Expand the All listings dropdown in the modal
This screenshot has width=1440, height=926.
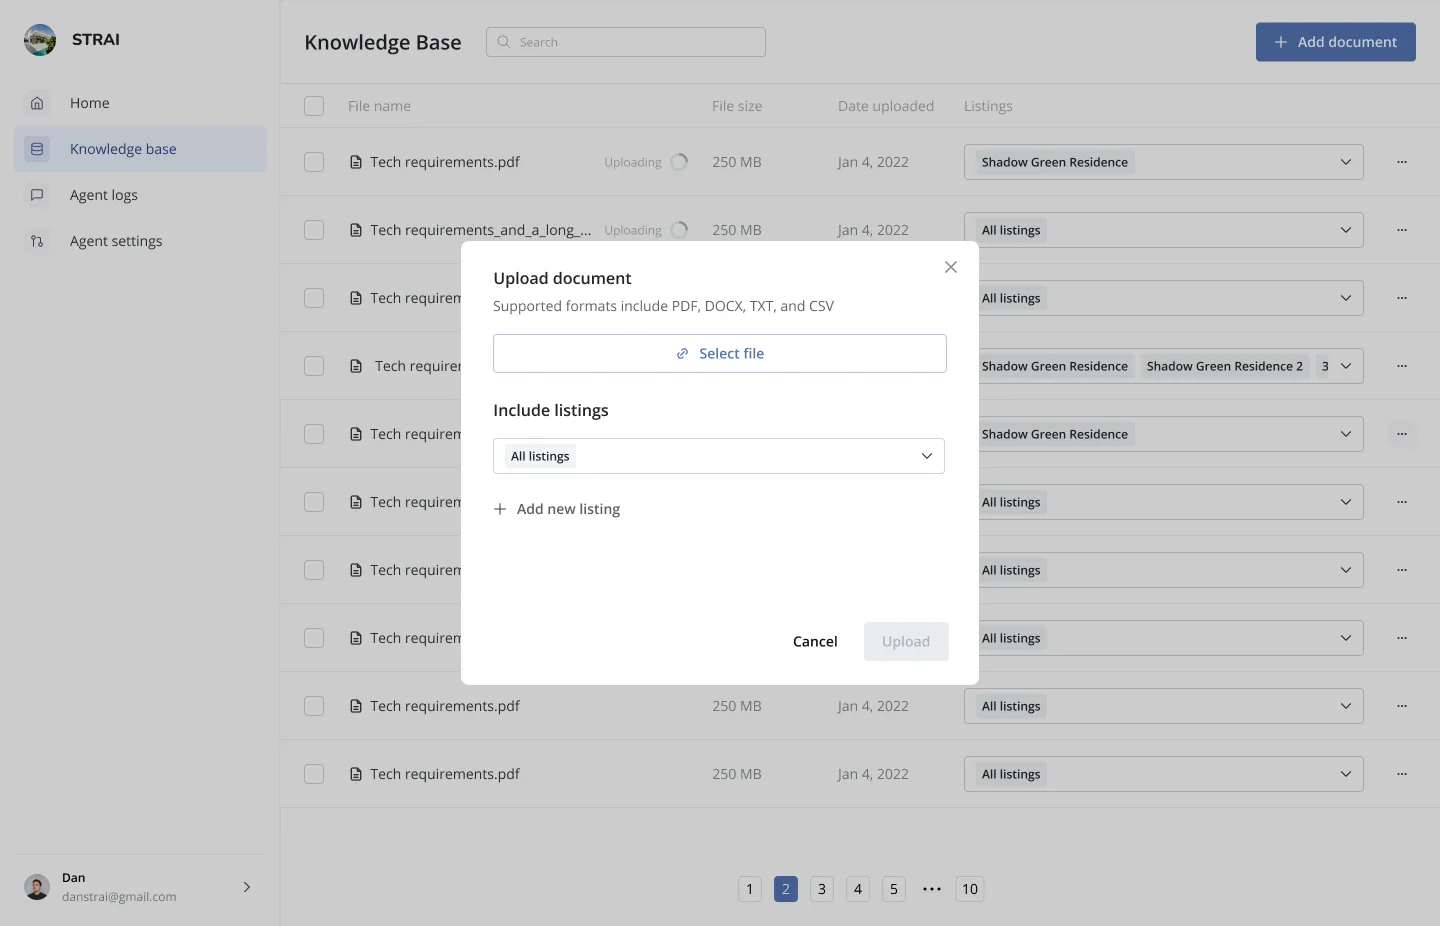(x=927, y=455)
